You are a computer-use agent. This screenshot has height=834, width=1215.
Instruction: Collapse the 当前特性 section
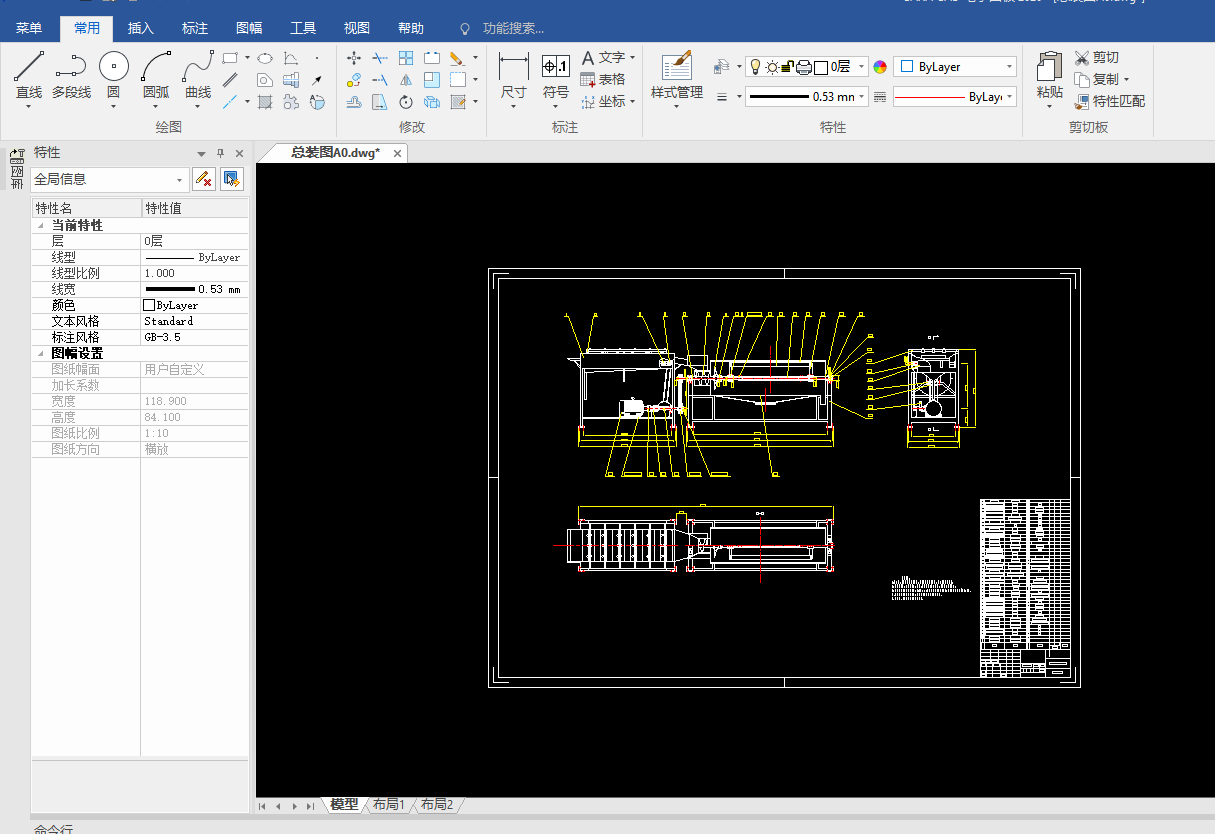coord(41,226)
